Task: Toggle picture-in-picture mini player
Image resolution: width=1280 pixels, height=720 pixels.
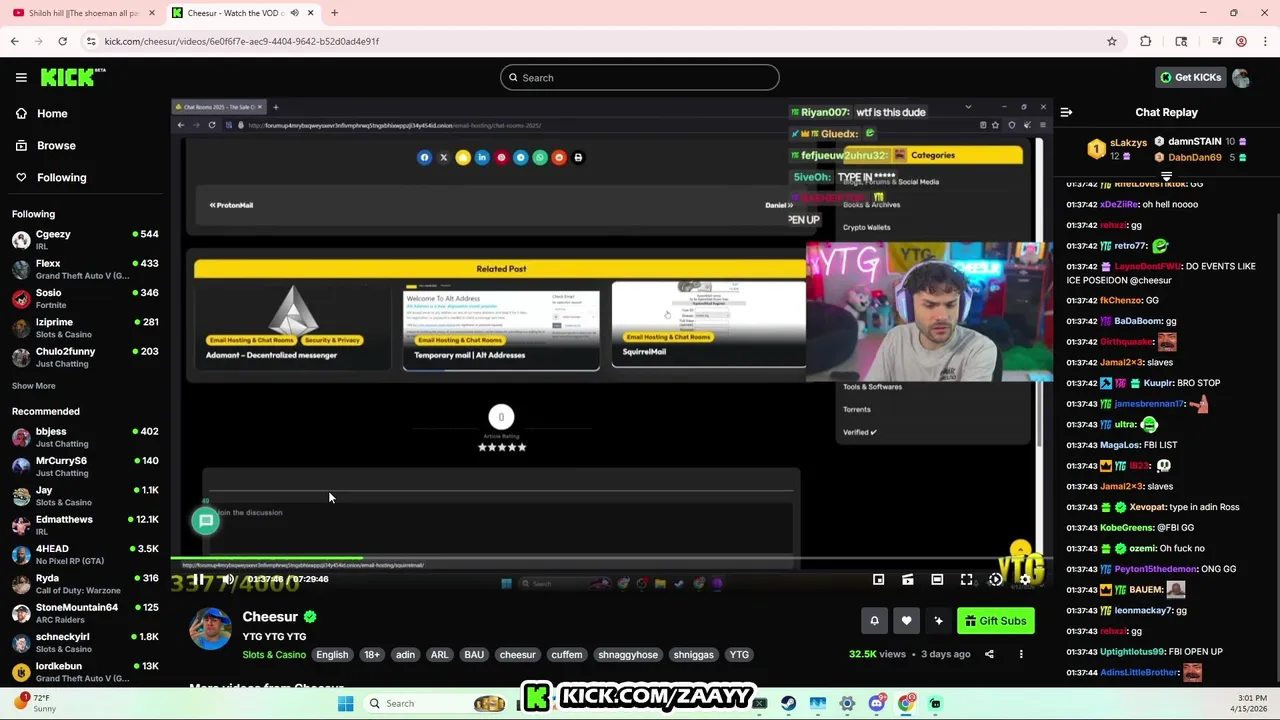Action: (x=878, y=579)
